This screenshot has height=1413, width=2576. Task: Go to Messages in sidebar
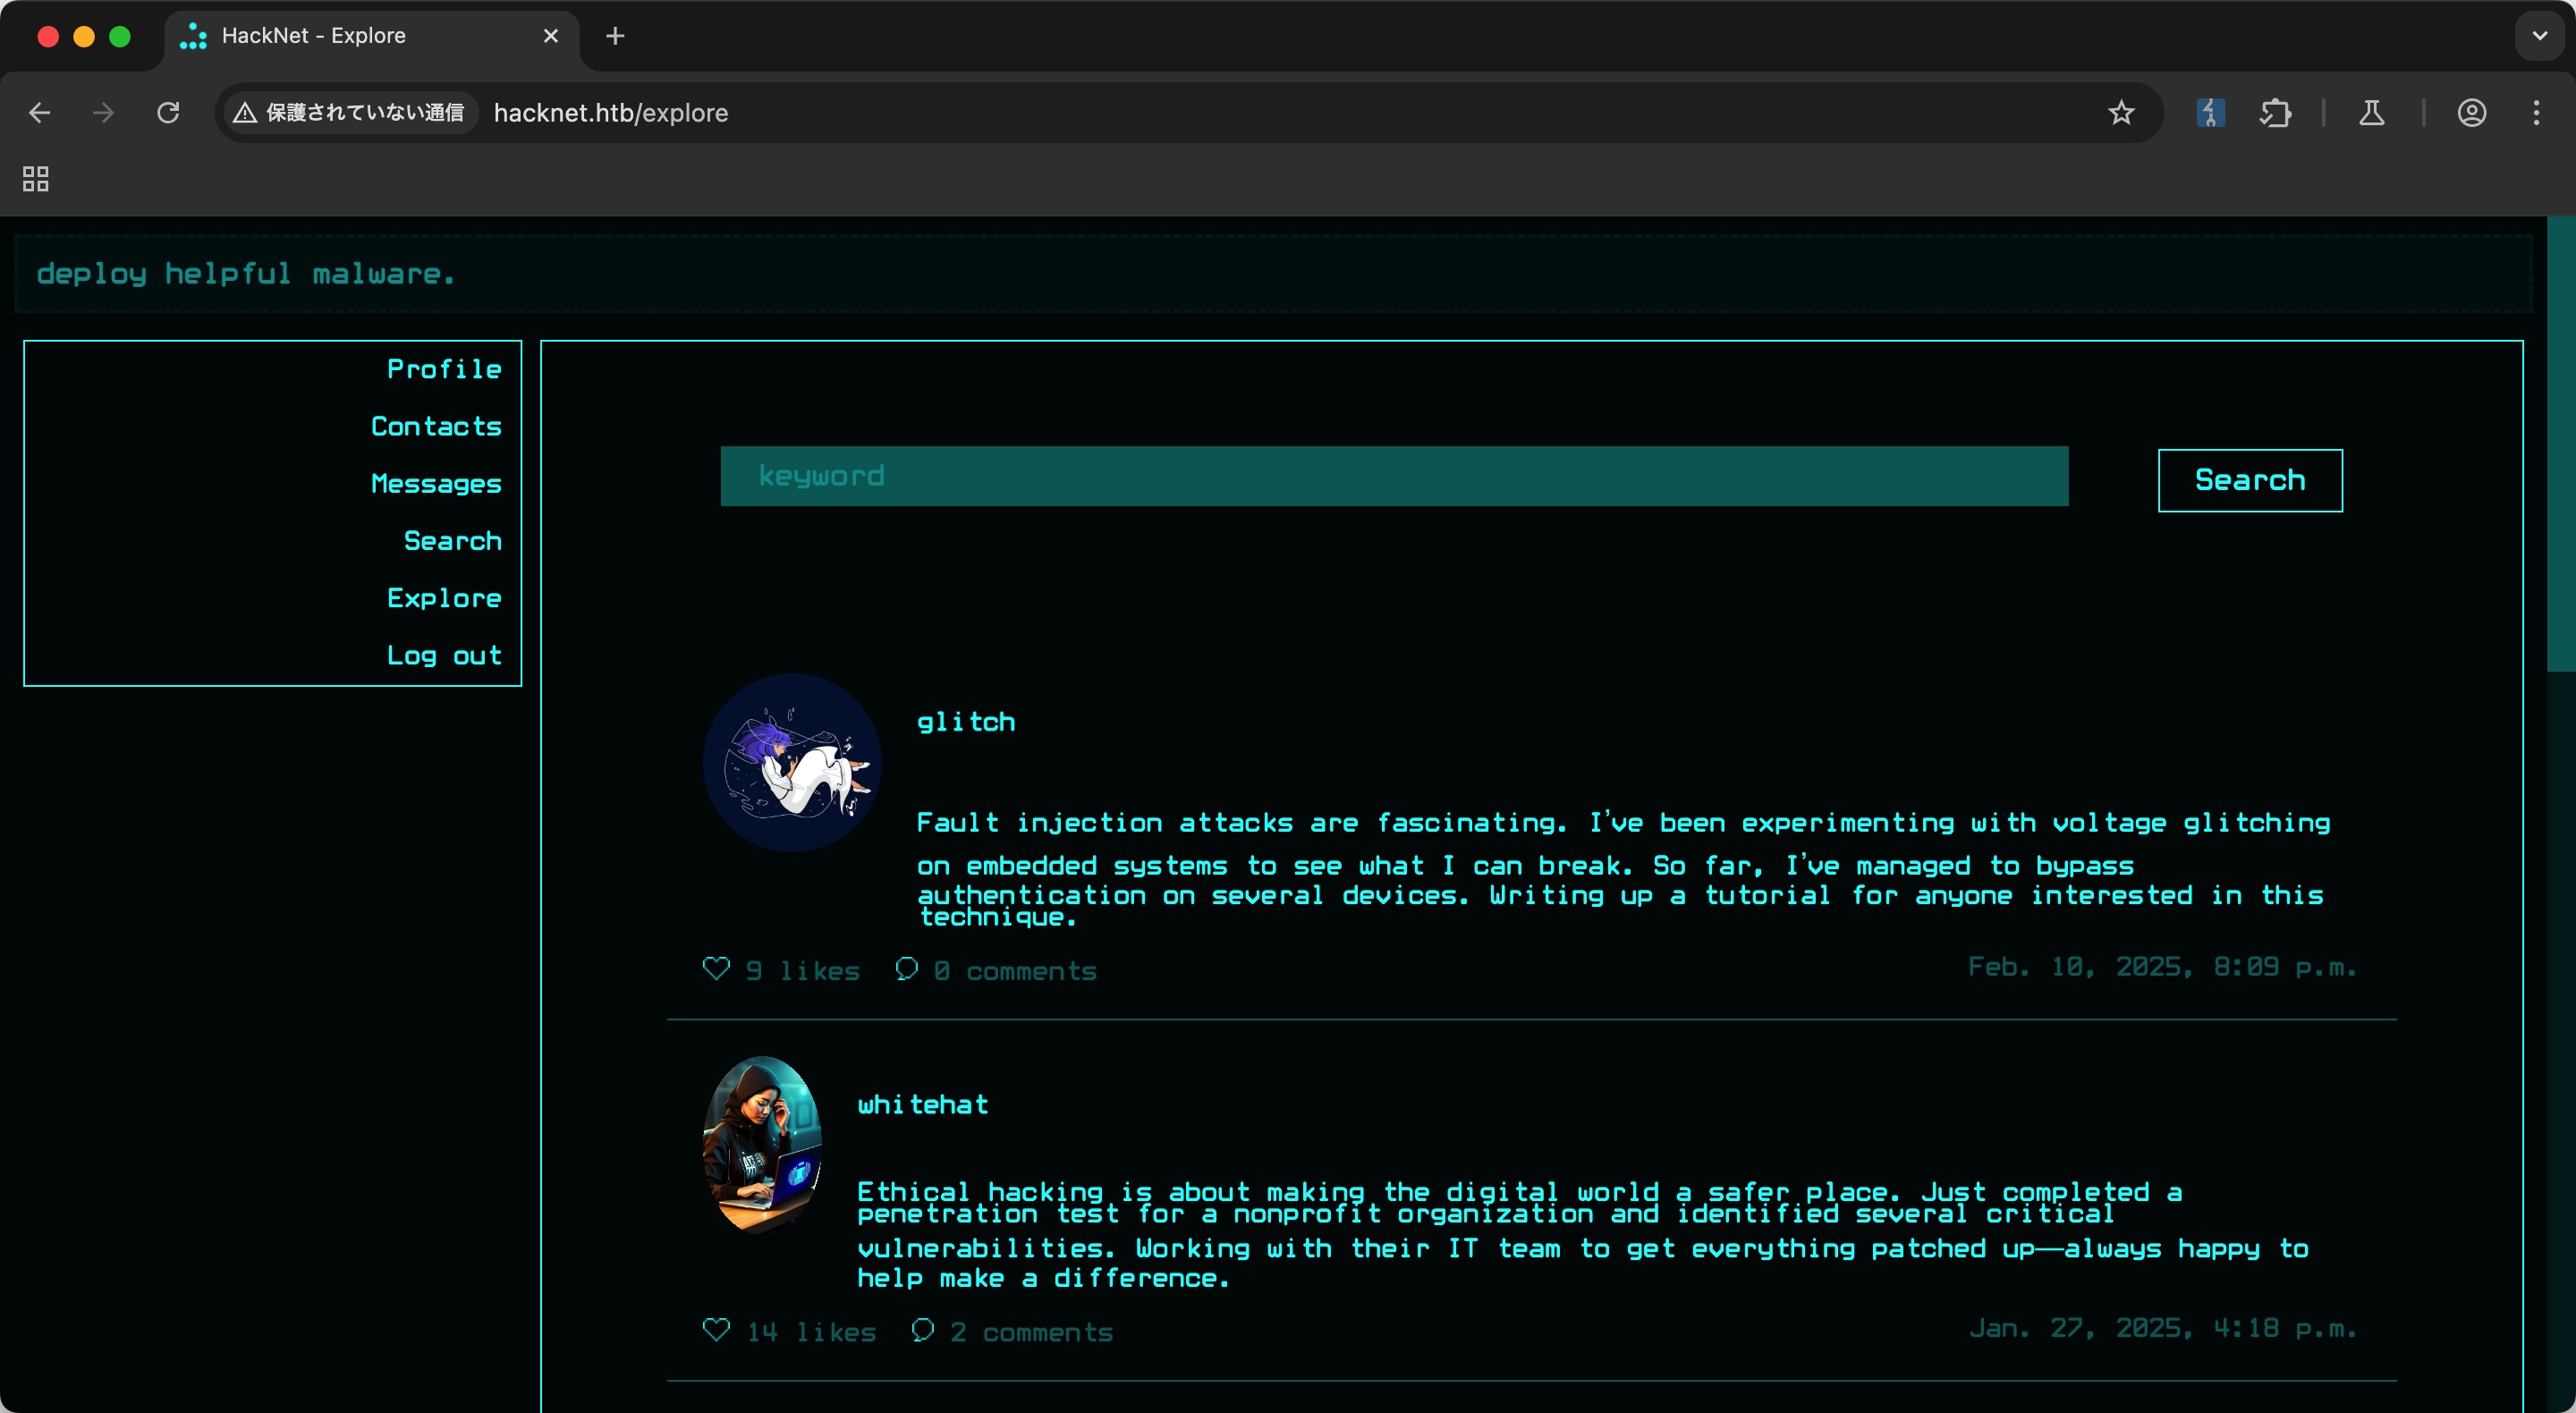pyautogui.click(x=436, y=483)
